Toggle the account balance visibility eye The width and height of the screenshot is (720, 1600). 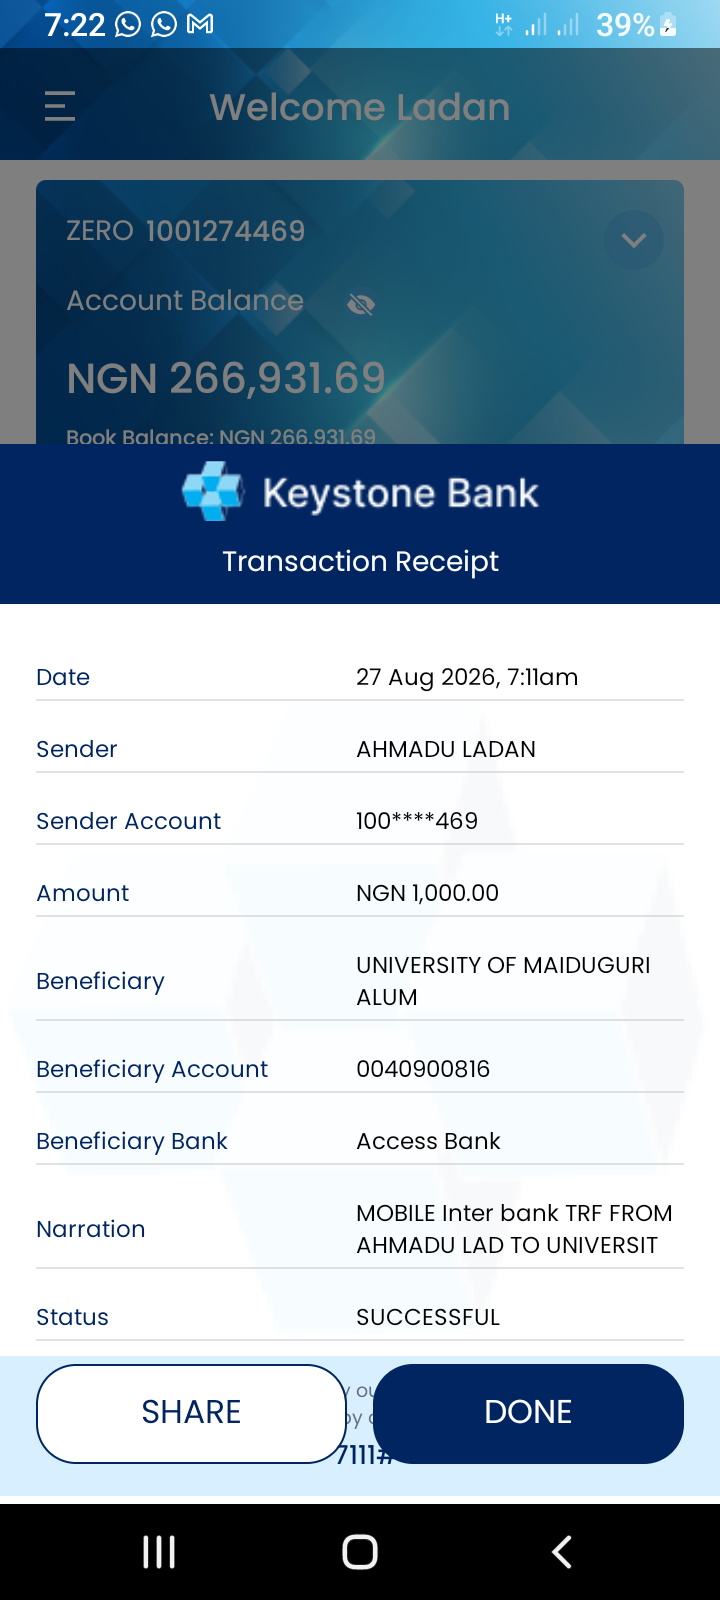tap(361, 304)
